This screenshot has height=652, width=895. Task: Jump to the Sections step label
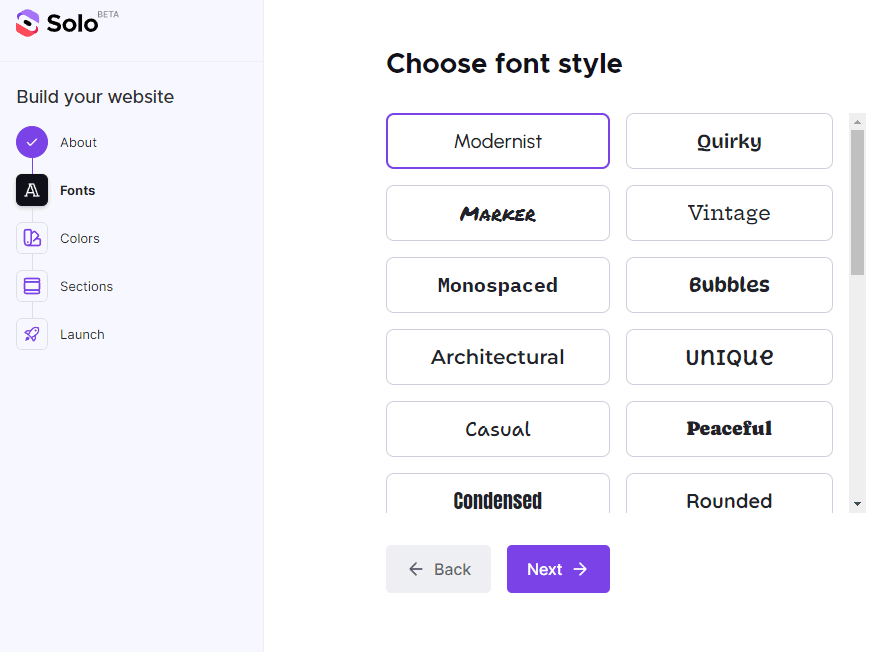click(86, 286)
